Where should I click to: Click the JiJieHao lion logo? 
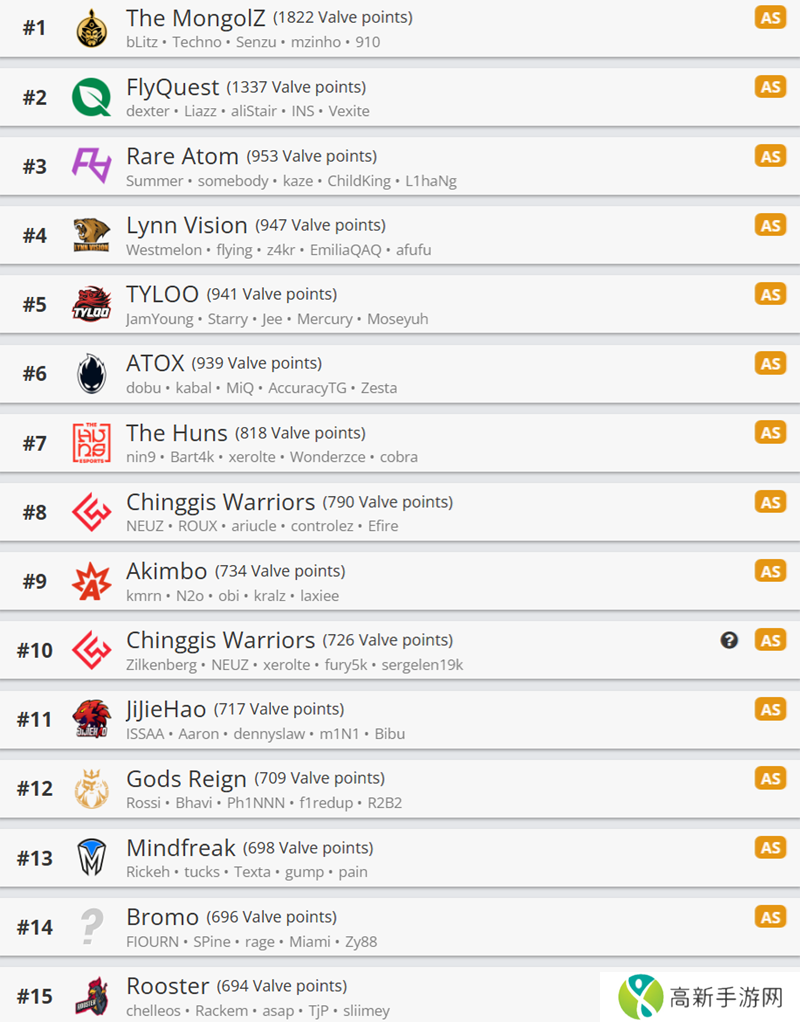(x=91, y=719)
